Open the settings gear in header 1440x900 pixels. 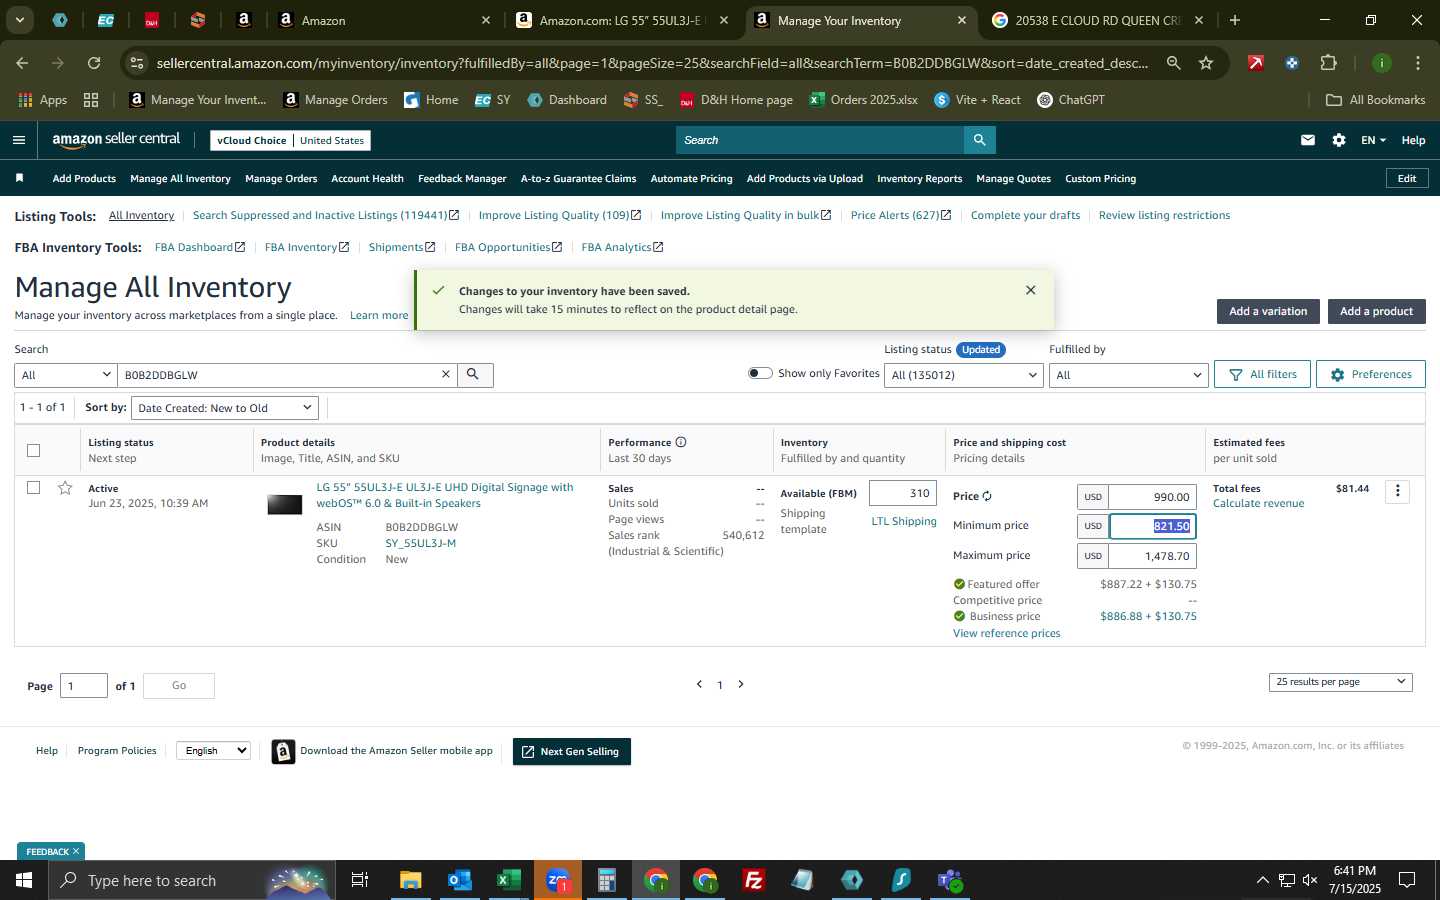[x=1339, y=140]
